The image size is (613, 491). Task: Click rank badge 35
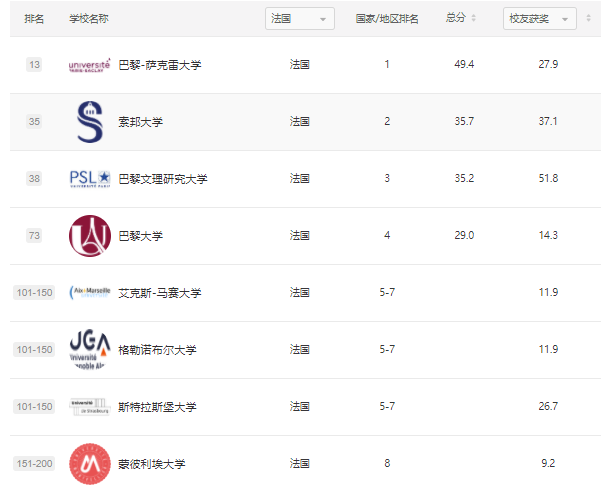point(34,122)
